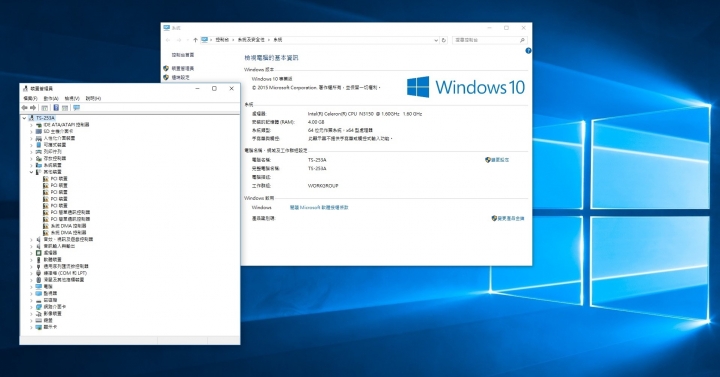Click the action pane toolbar icon in Device Manager
Viewport: 720px width, 377px height.
[65, 107]
